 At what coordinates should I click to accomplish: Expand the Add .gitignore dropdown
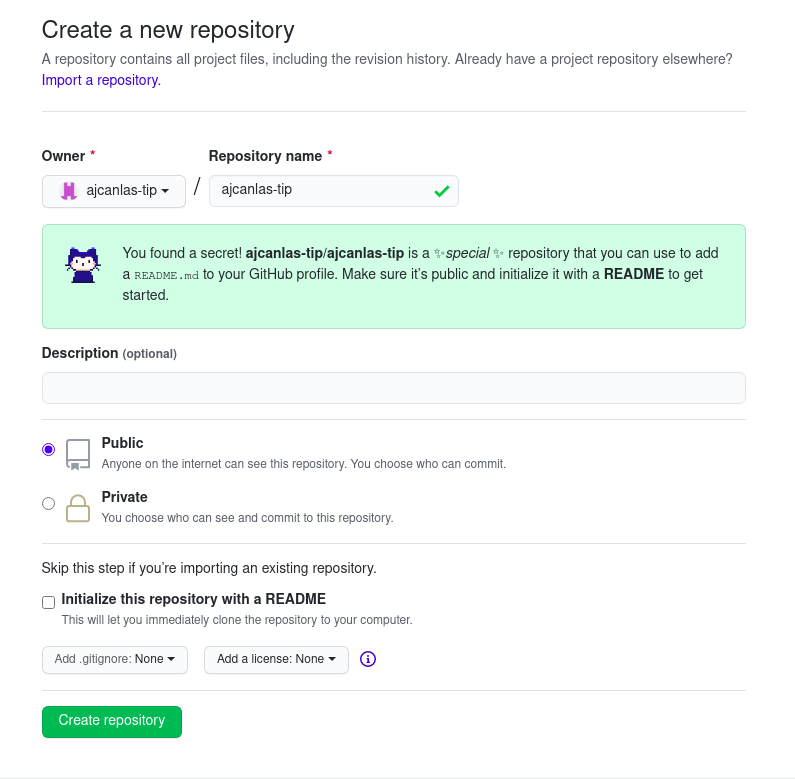(x=115, y=659)
